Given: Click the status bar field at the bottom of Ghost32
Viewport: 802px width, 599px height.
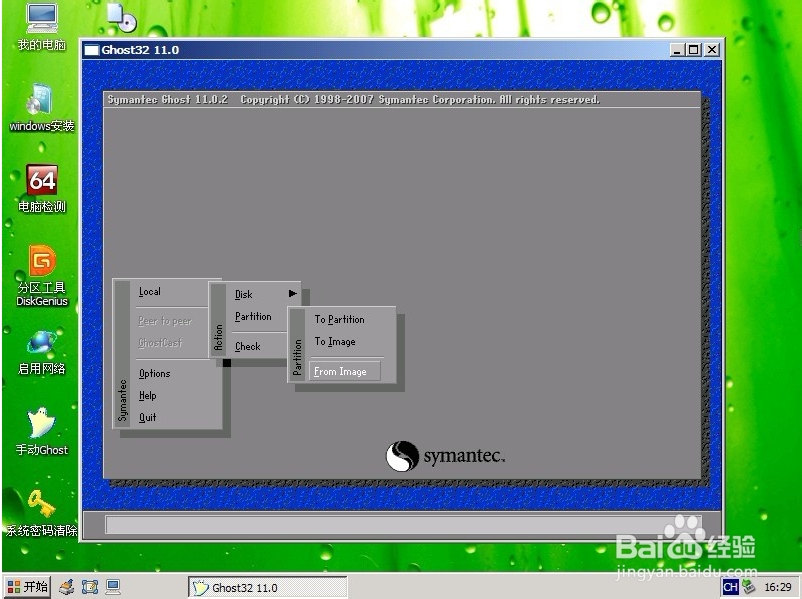Looking at the screenshot, I should pos(403,525).
